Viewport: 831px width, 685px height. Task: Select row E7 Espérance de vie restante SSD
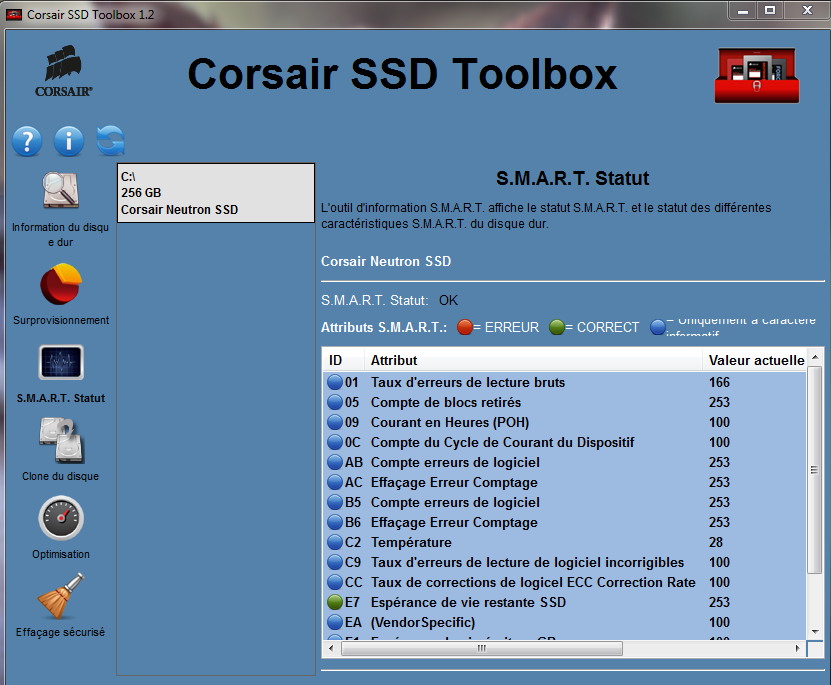(x=564, y=602)
